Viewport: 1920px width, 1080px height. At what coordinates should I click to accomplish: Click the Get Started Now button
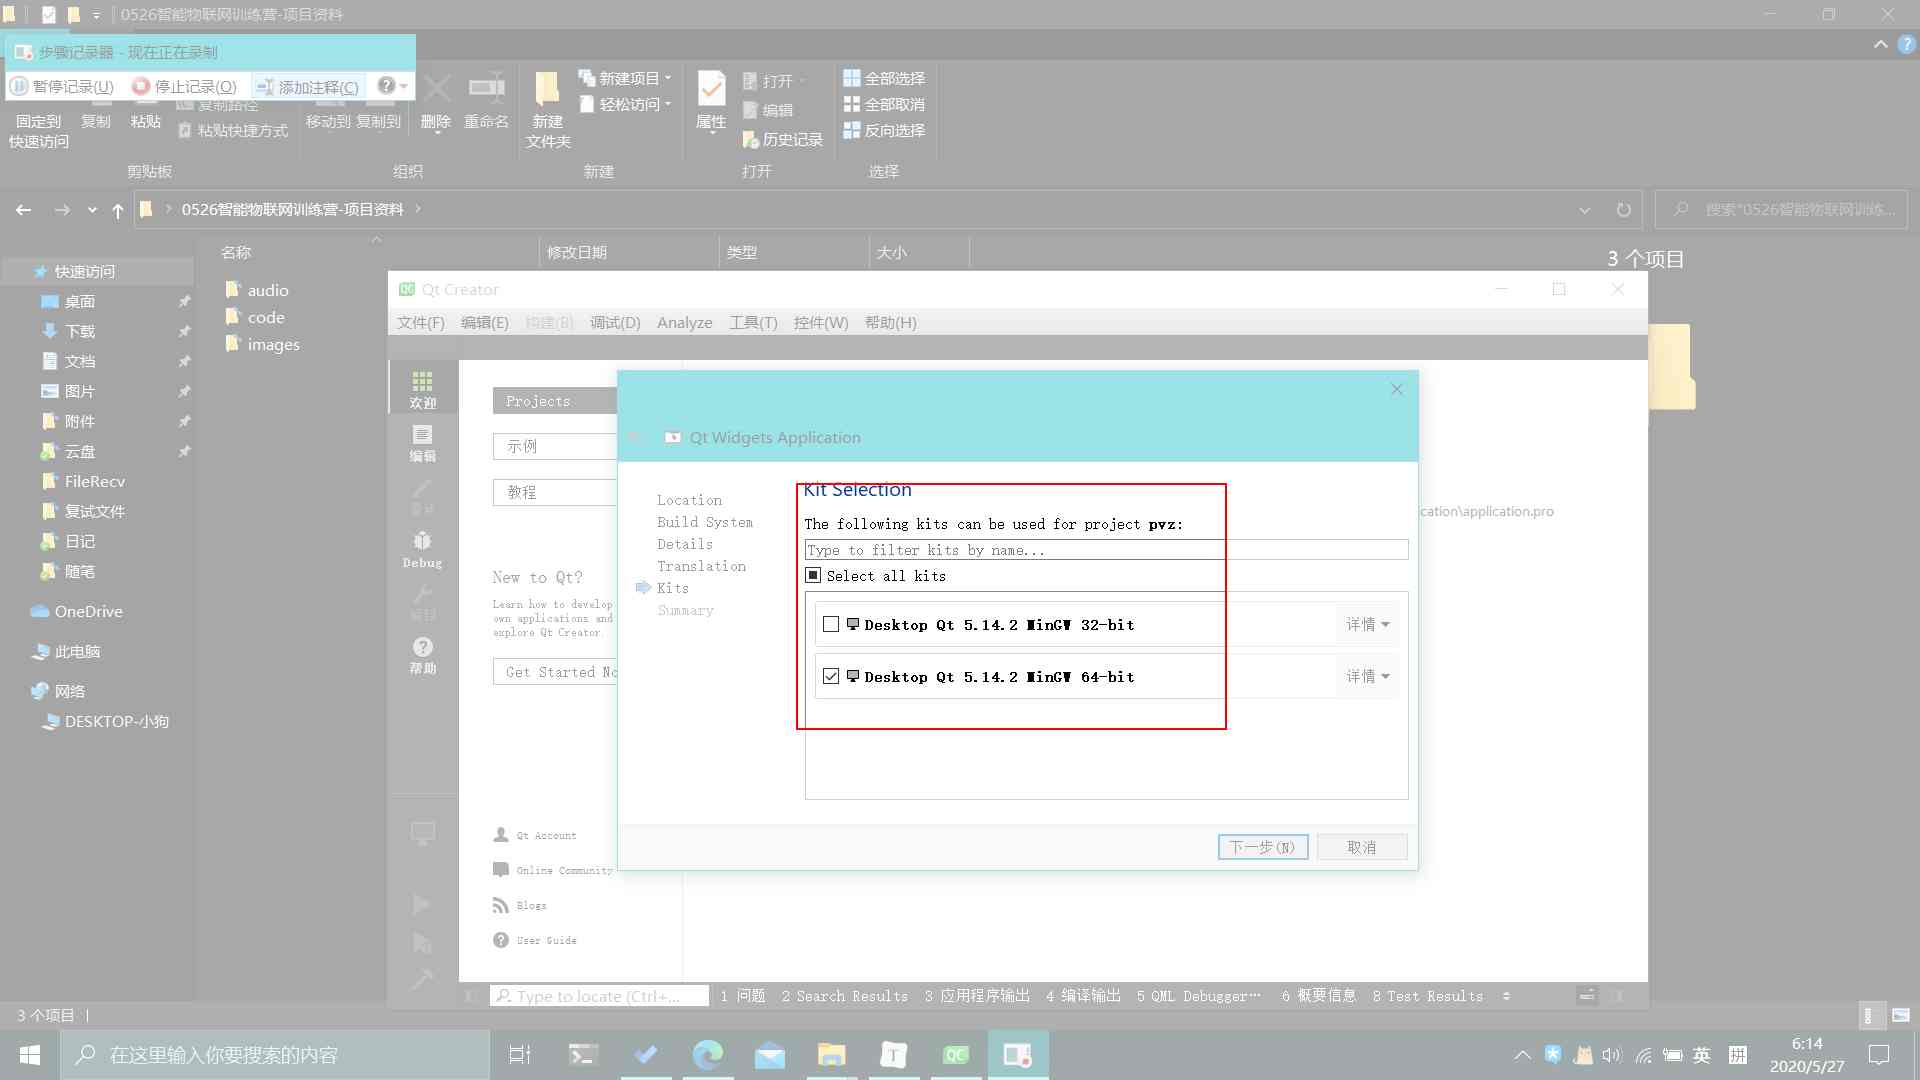(x=555, y=672)
